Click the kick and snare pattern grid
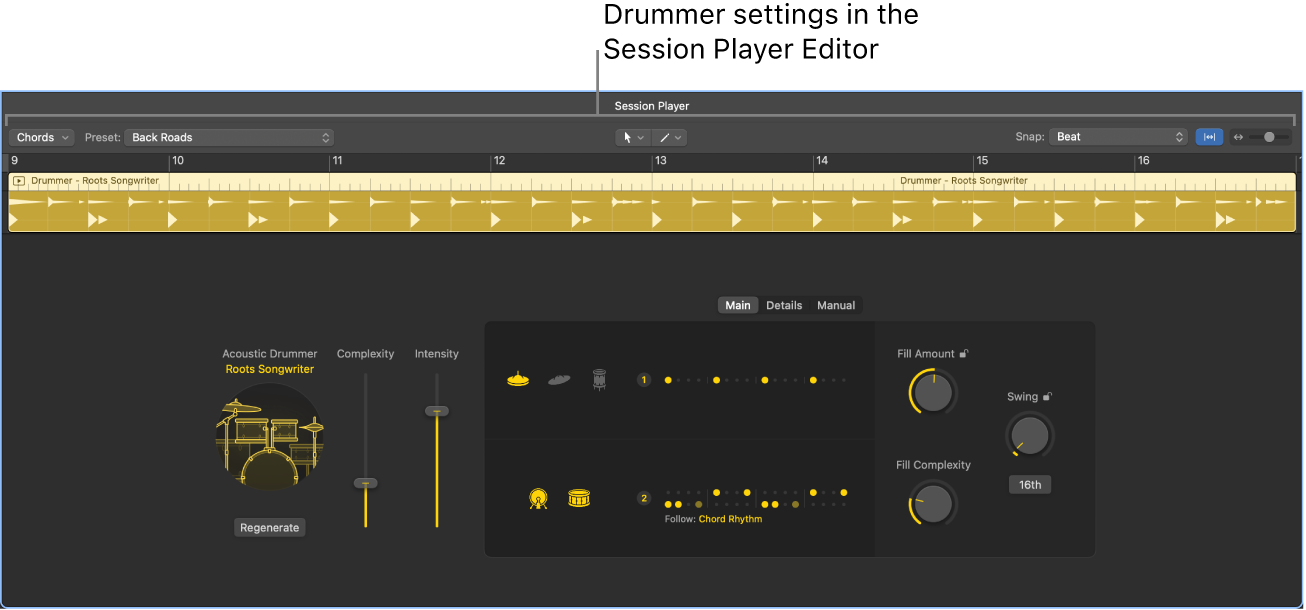Screen dimensions: 1306x610 [x=756, y=498]
